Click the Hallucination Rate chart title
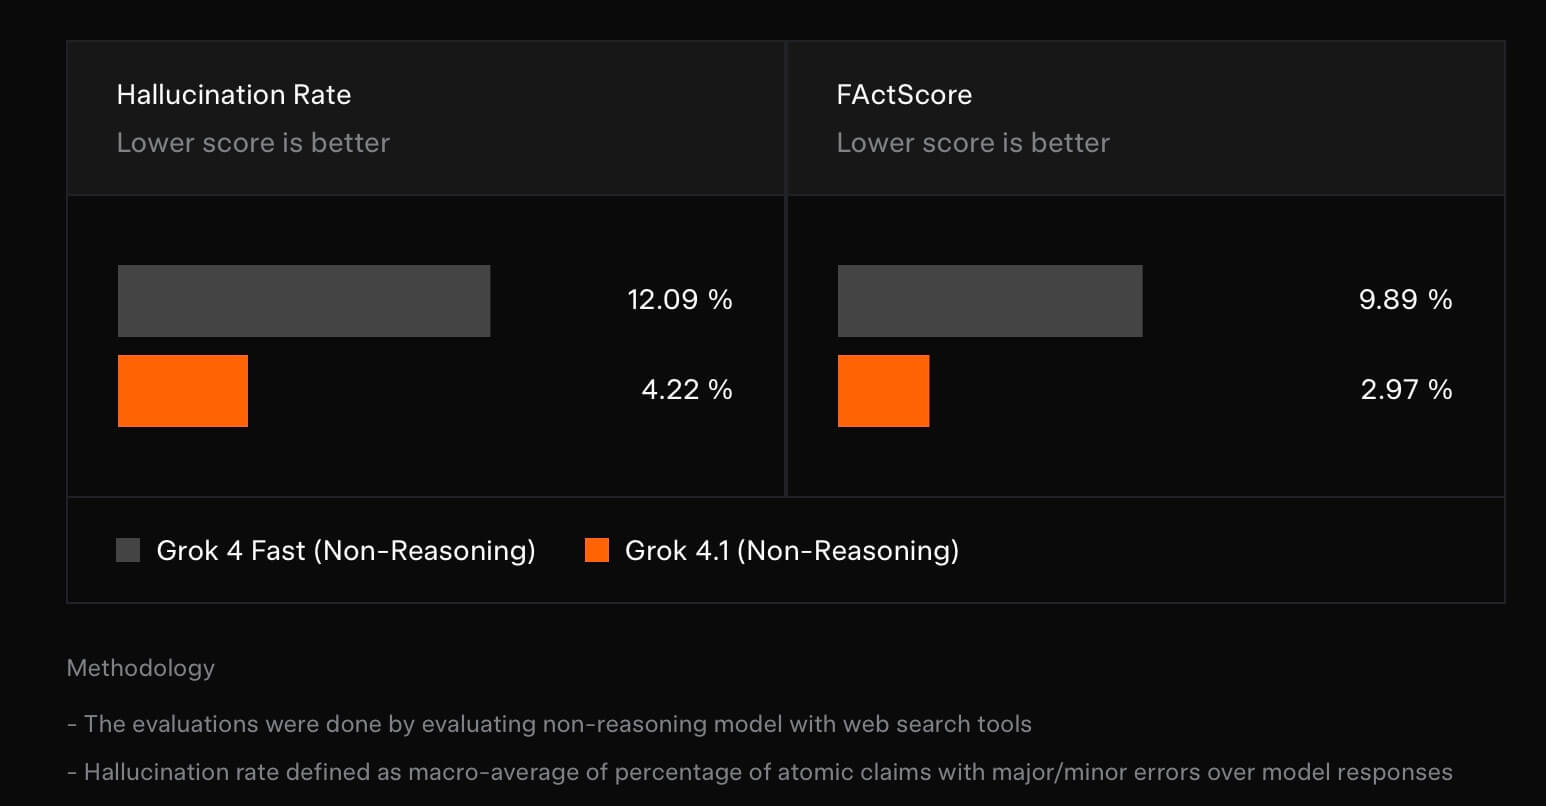Screen dimensions: 1546x806 tap(234, 95)
